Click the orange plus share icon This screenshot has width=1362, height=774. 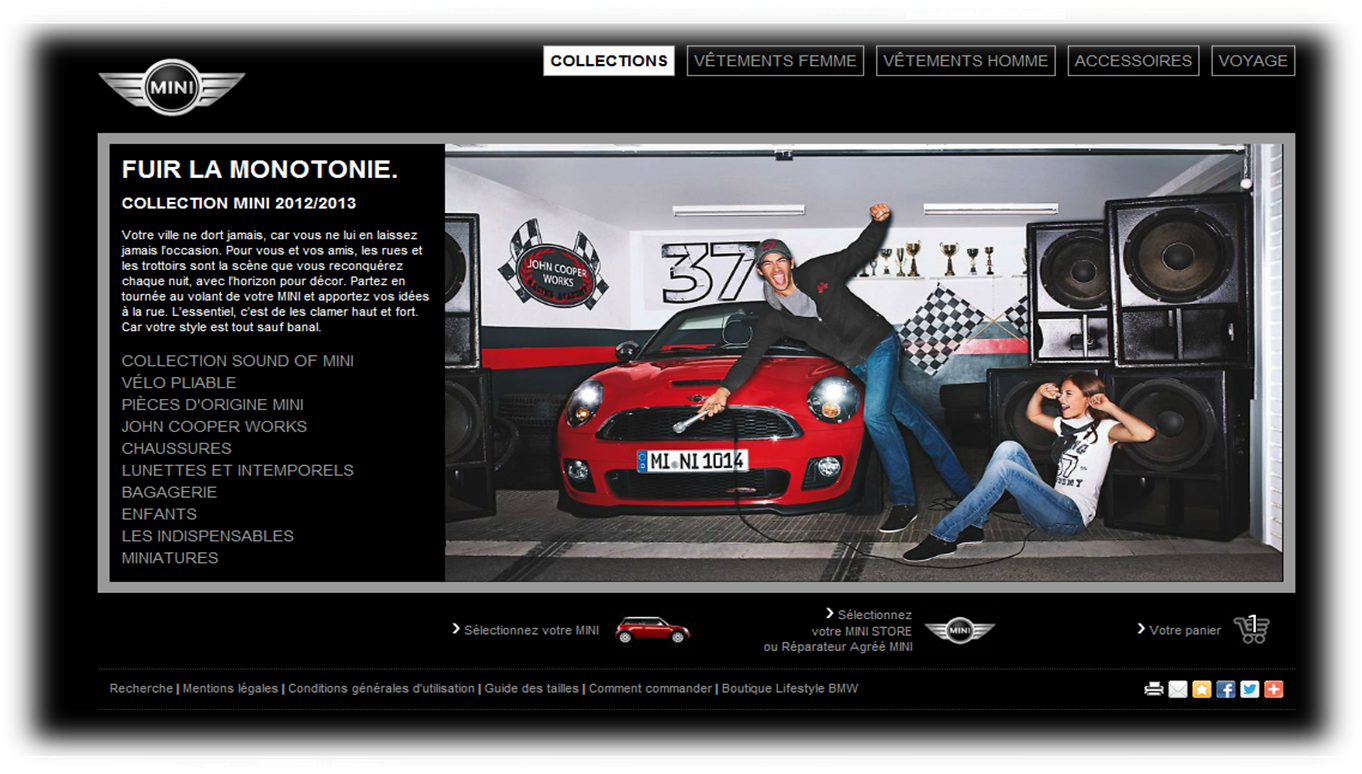click(x=1273, y=689)
